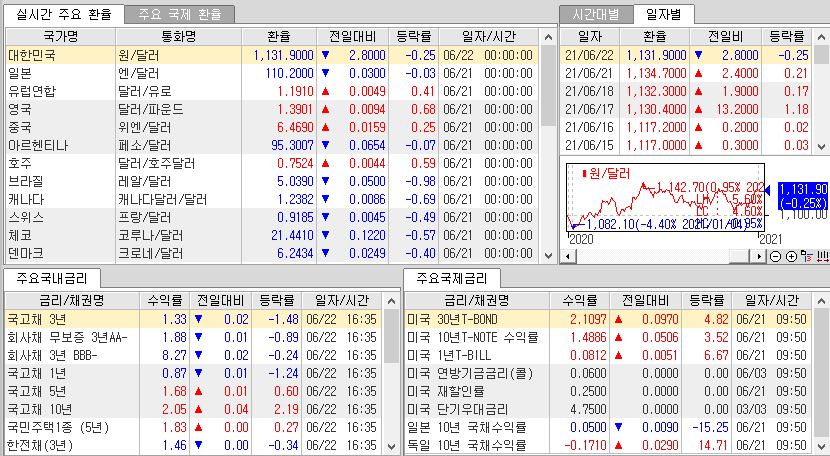Open the chart settings icon beside zoom-in
This screenshot has width=830, height=456.
coord(807,257)
